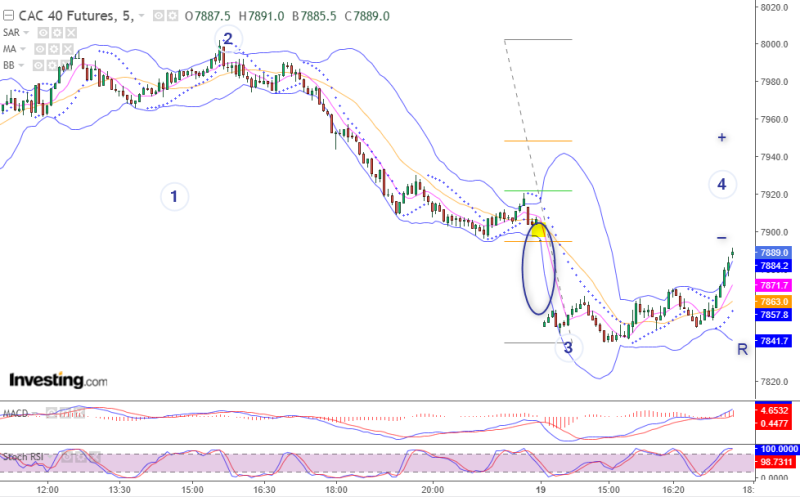Remove the Stoch RSI indicator with its X
The width and height of the screenshot is (800, 497).
coord(95,457)
